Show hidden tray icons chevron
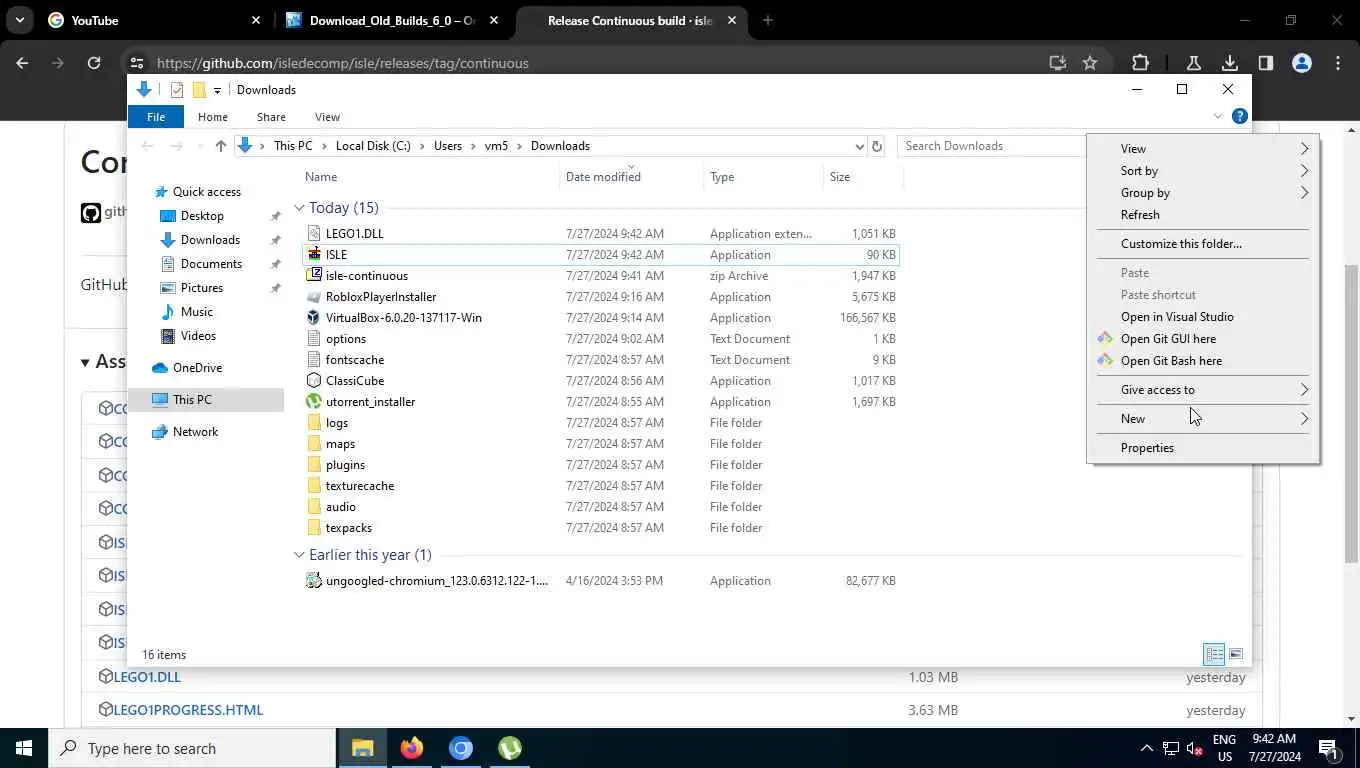 (1146, 748)
